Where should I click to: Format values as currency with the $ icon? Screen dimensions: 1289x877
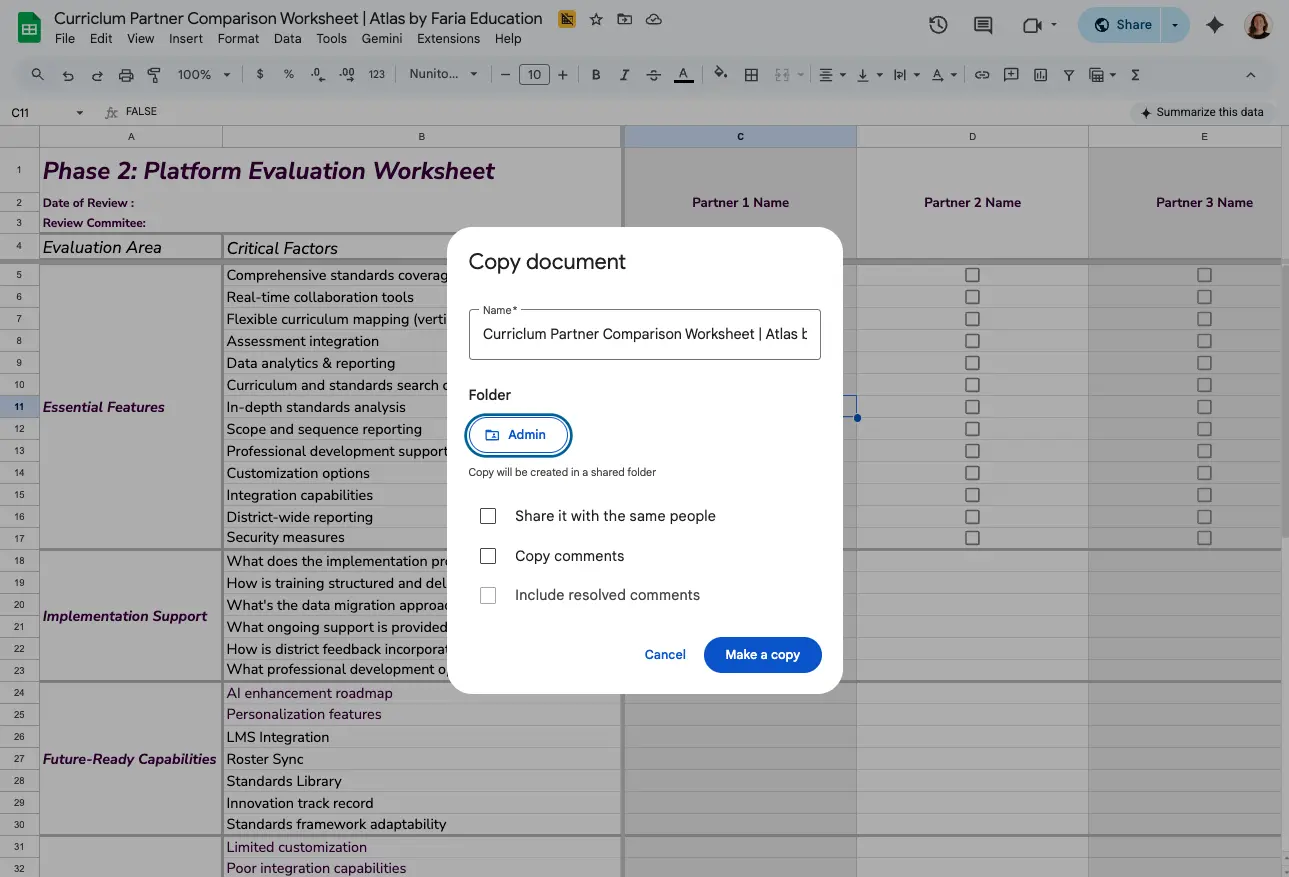click(259, 74)
